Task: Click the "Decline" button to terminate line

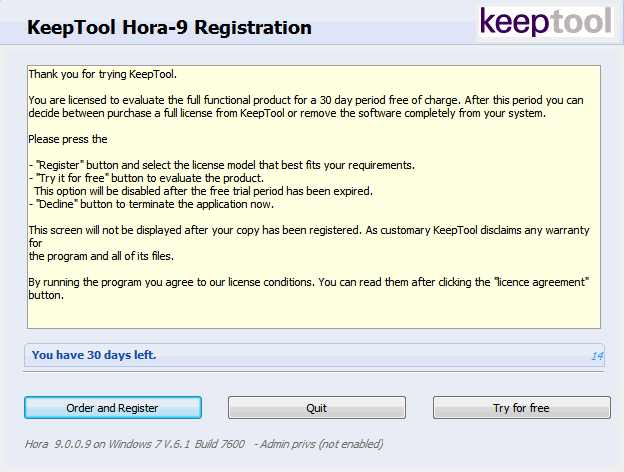Action: point(151,204)
